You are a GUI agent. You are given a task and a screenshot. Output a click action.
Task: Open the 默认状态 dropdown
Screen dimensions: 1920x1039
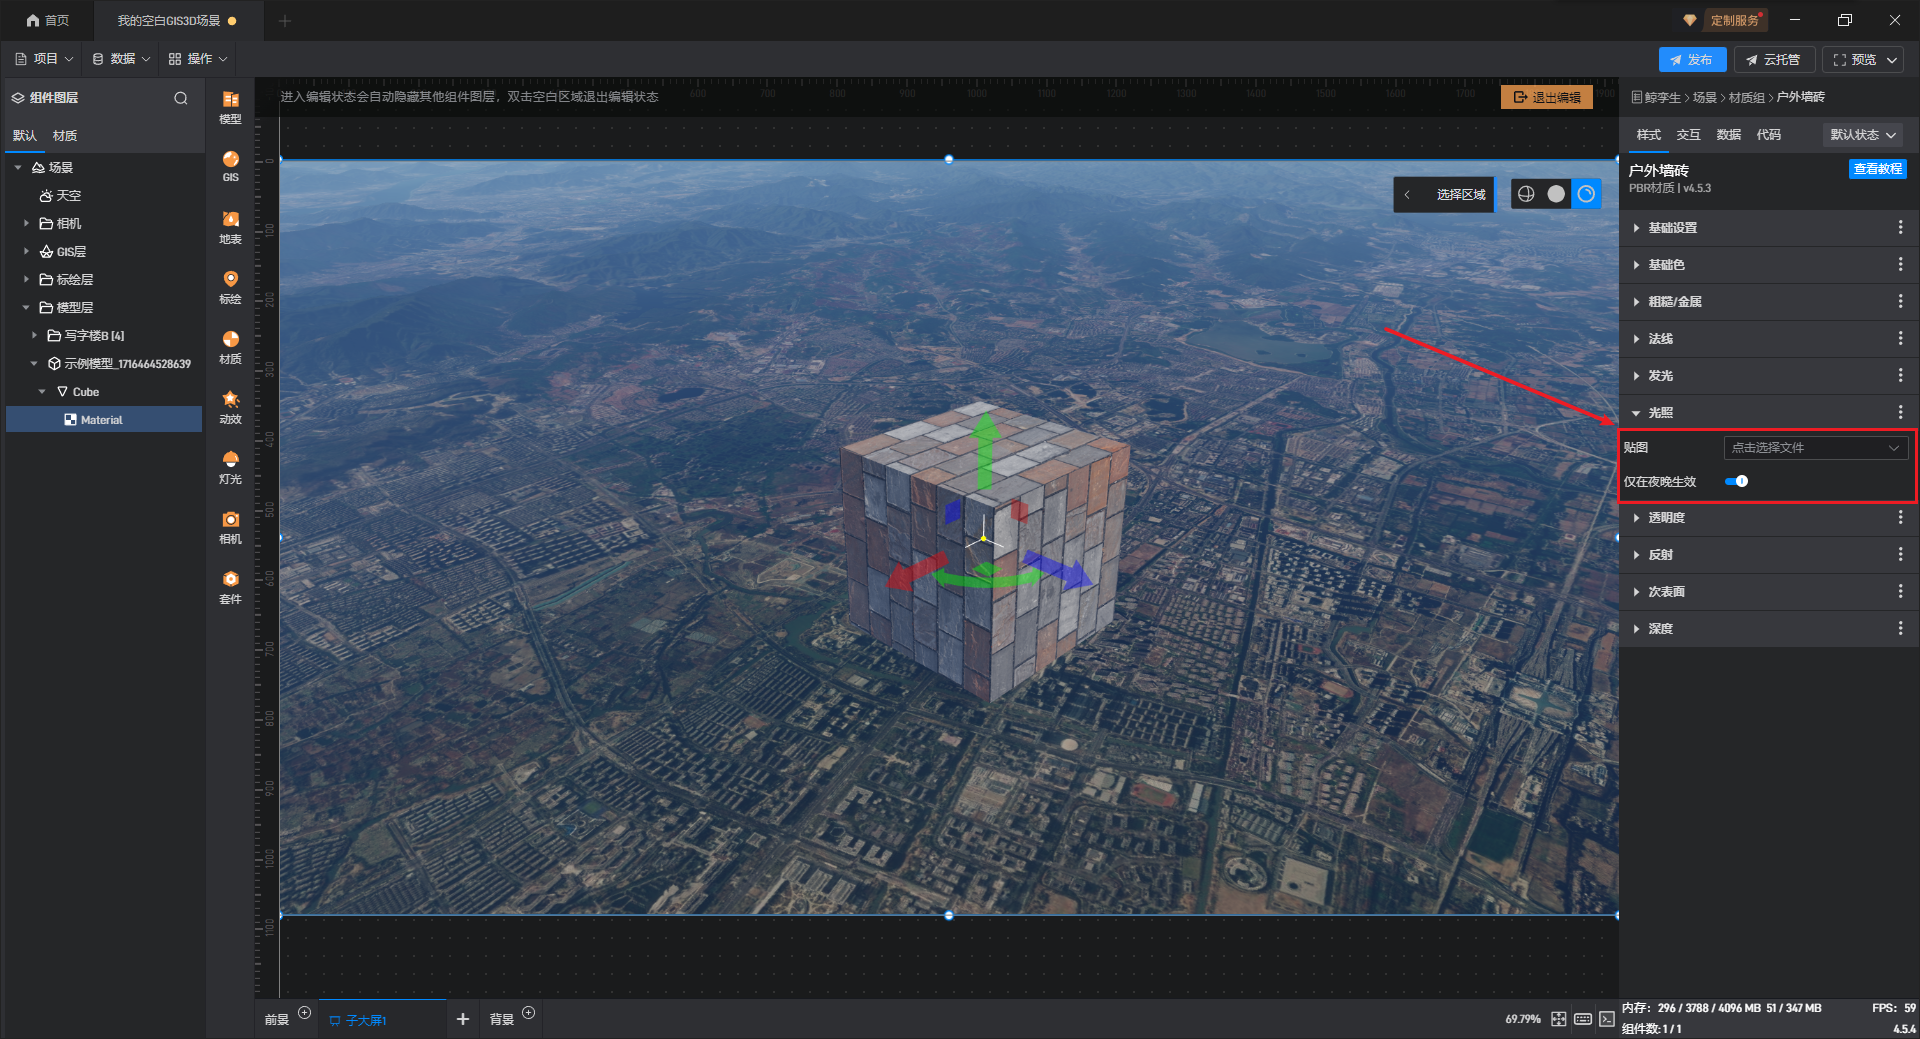1863,135
